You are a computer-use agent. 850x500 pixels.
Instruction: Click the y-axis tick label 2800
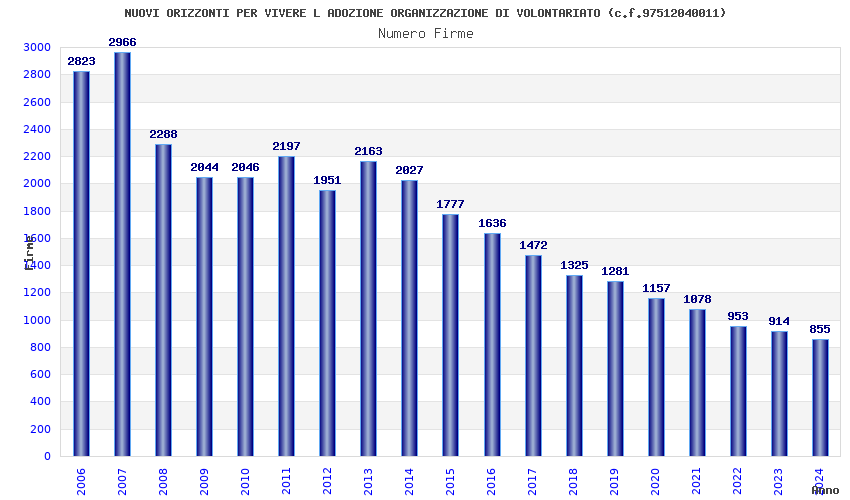point(37,75)
